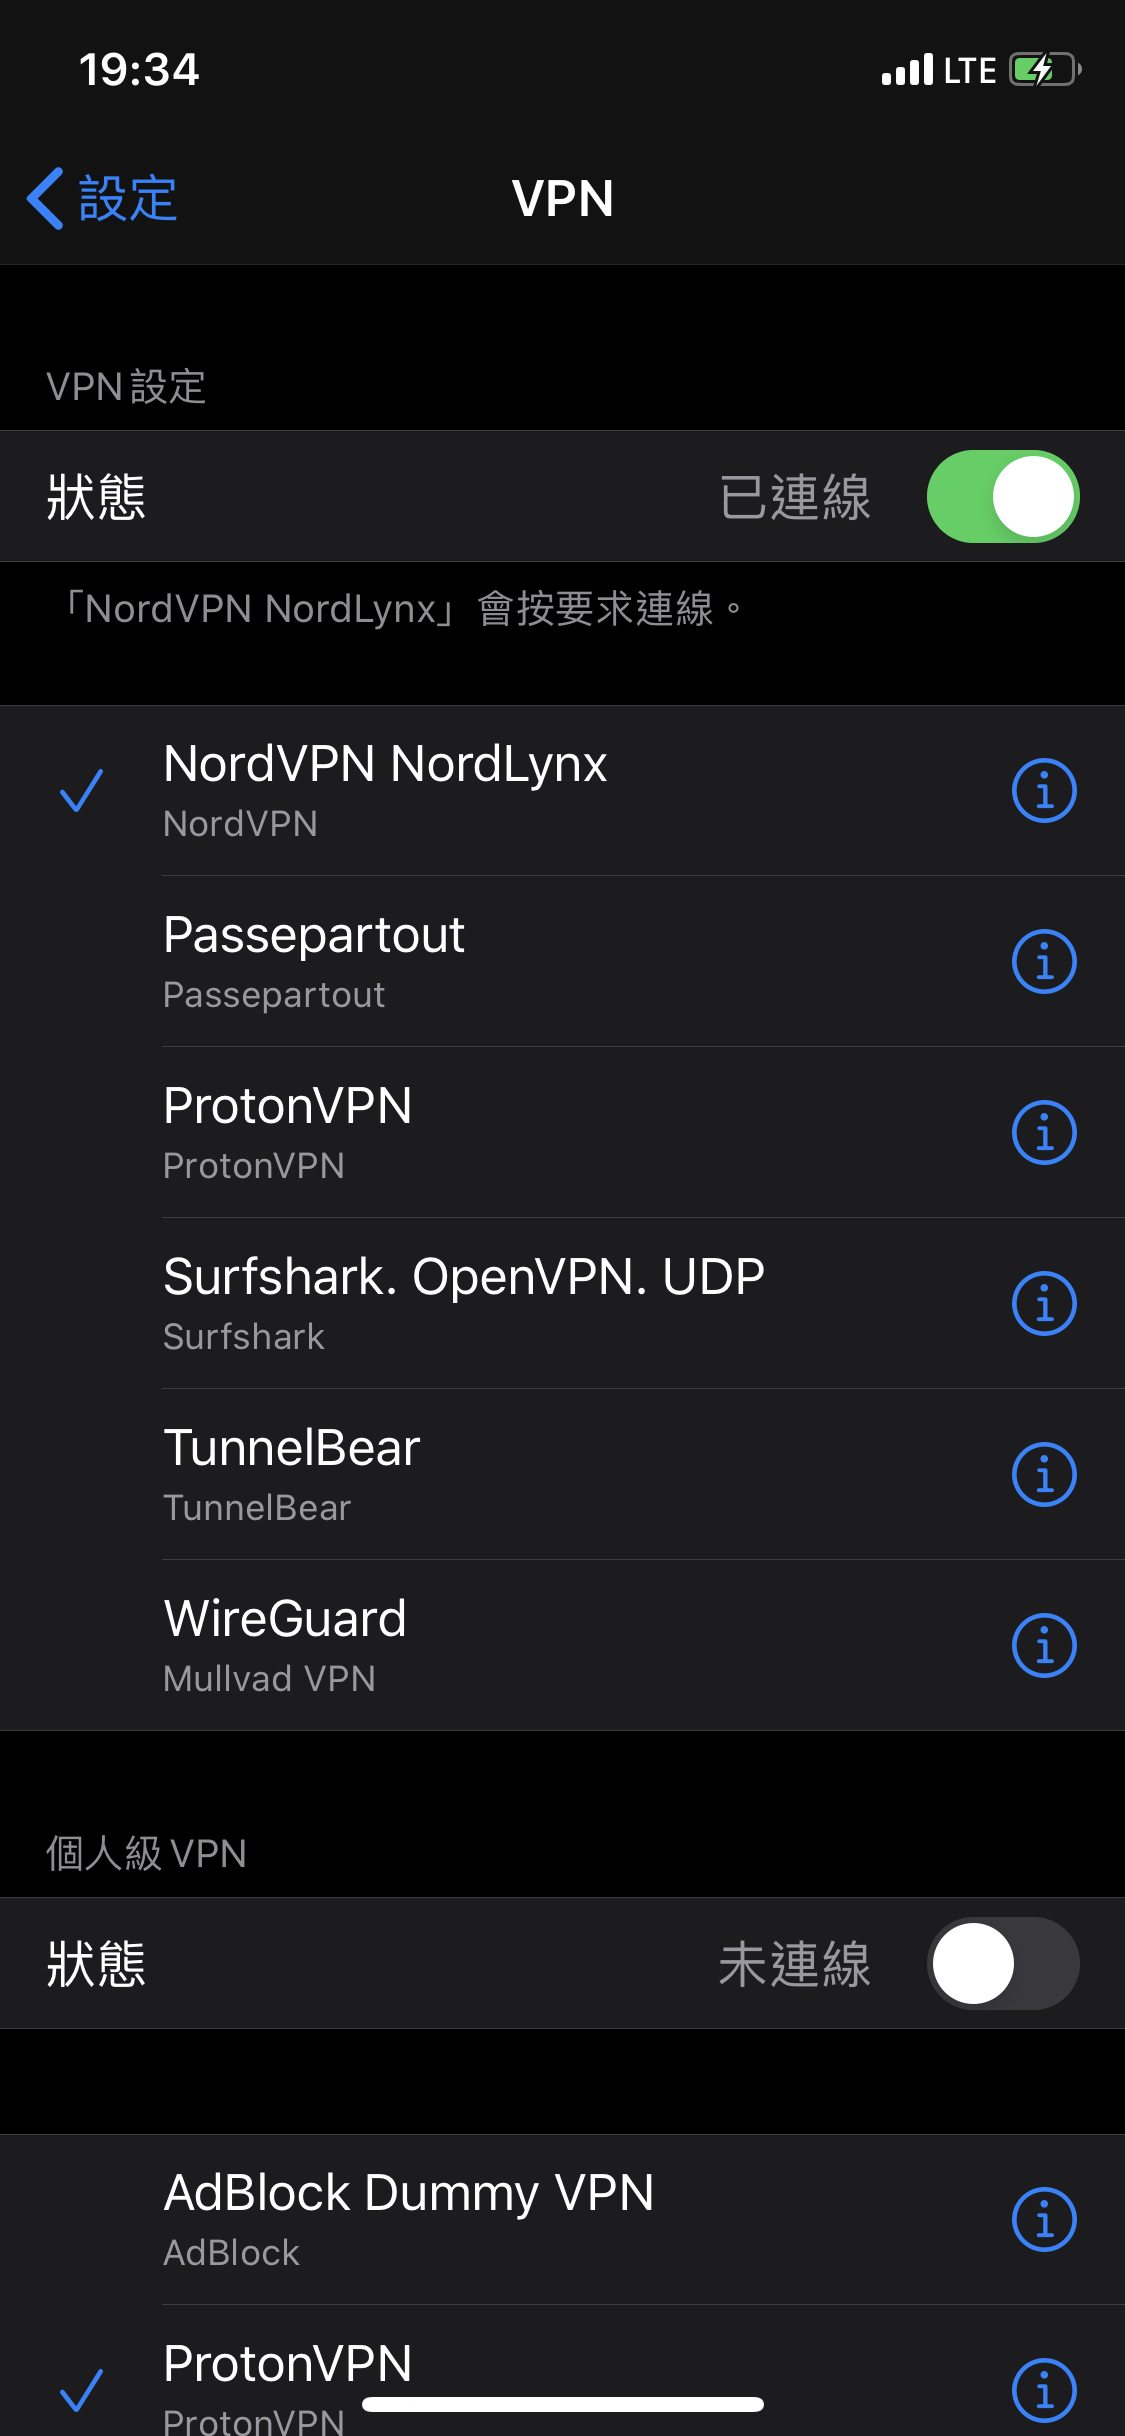Go back to 設定 with chevron
The height and width of the screenshot is (2436, 1125).
(101, 198)
